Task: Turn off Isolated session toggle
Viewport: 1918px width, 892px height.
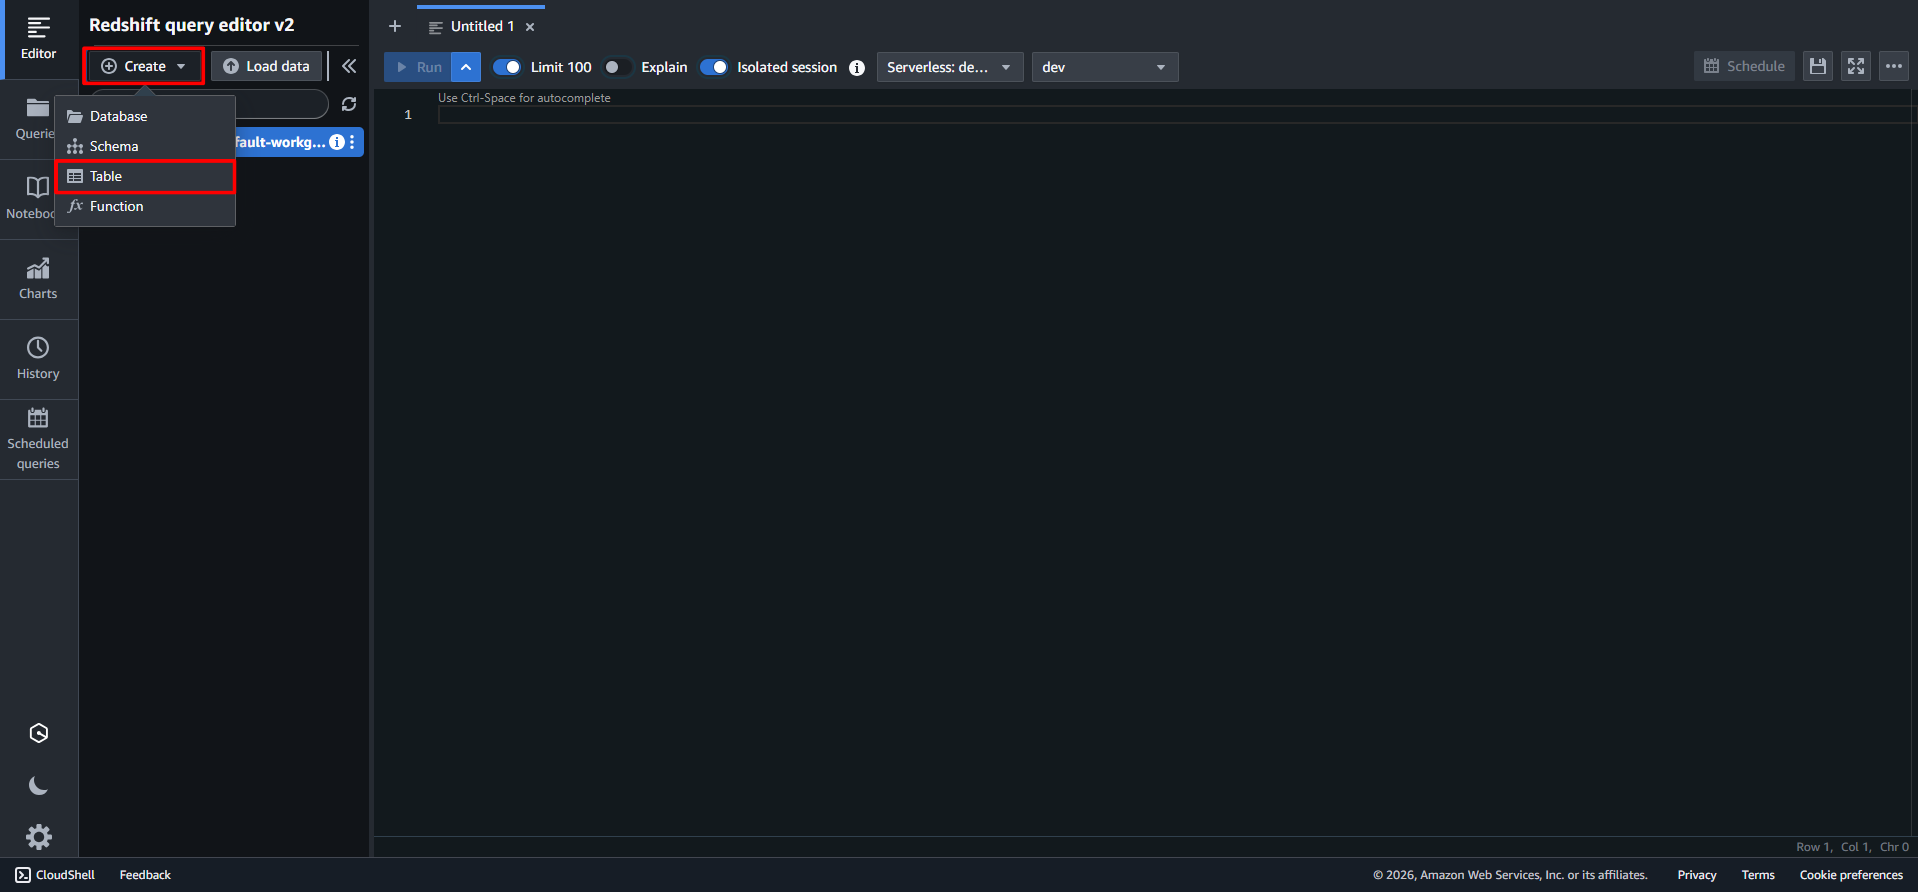Action: pyautogui.click(x=714, y=67)
